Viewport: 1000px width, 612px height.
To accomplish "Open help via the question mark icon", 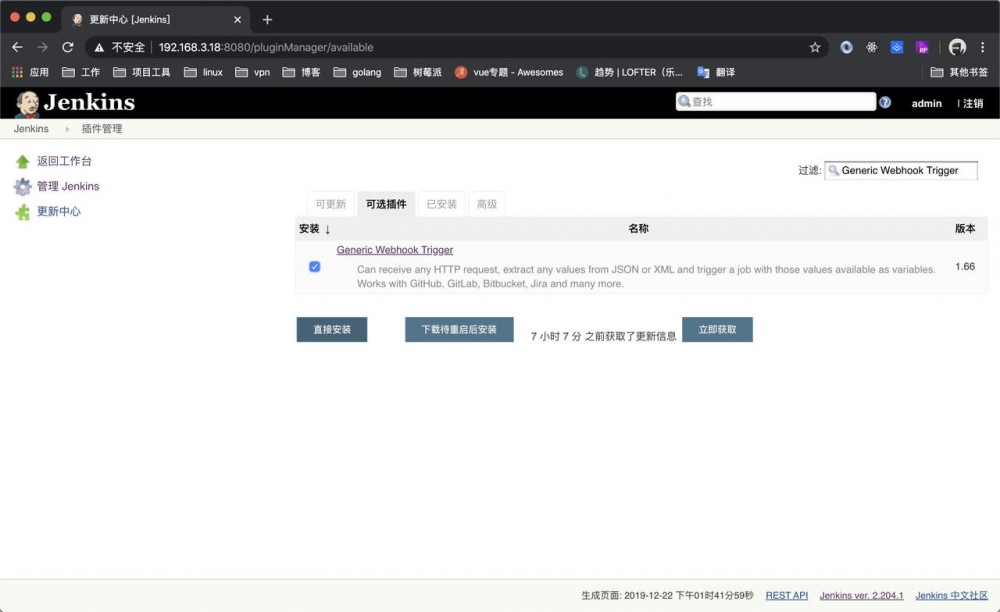I will pyautogui.click(x=885, y=101).
